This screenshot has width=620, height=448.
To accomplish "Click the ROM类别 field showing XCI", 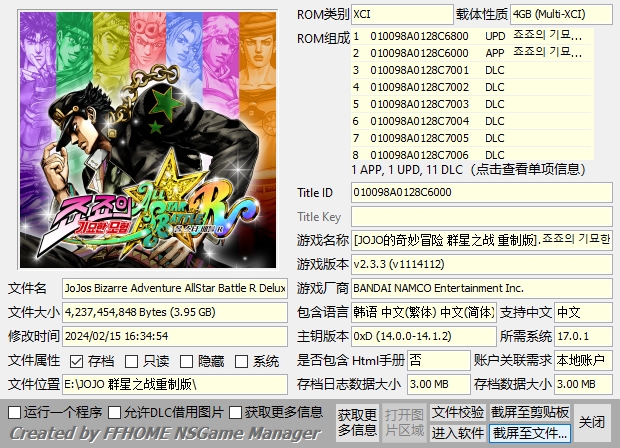I will coord(402,15).
